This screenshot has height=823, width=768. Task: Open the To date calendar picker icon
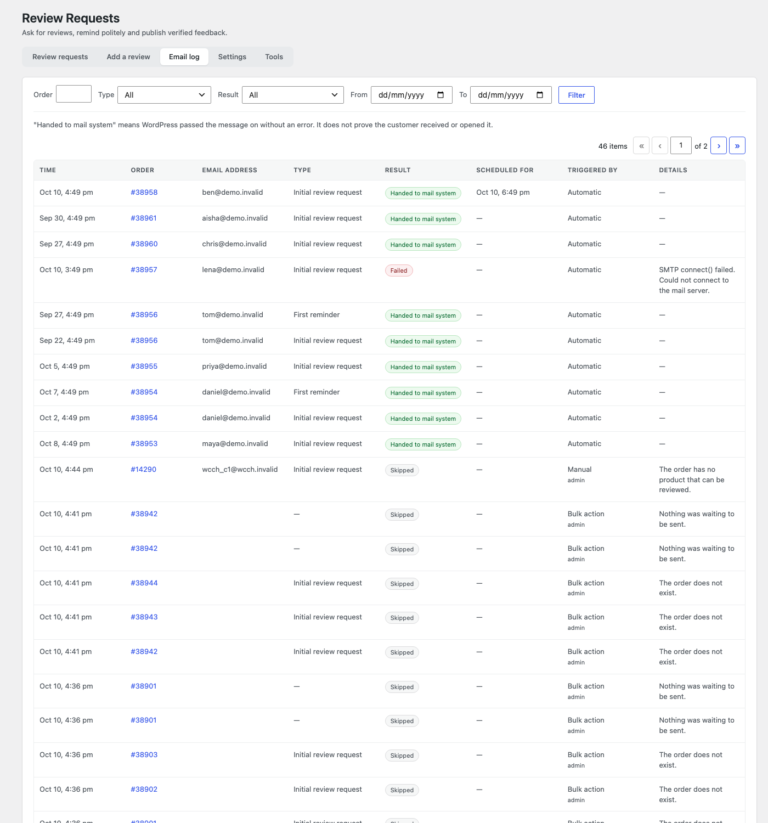click(540, 95)
